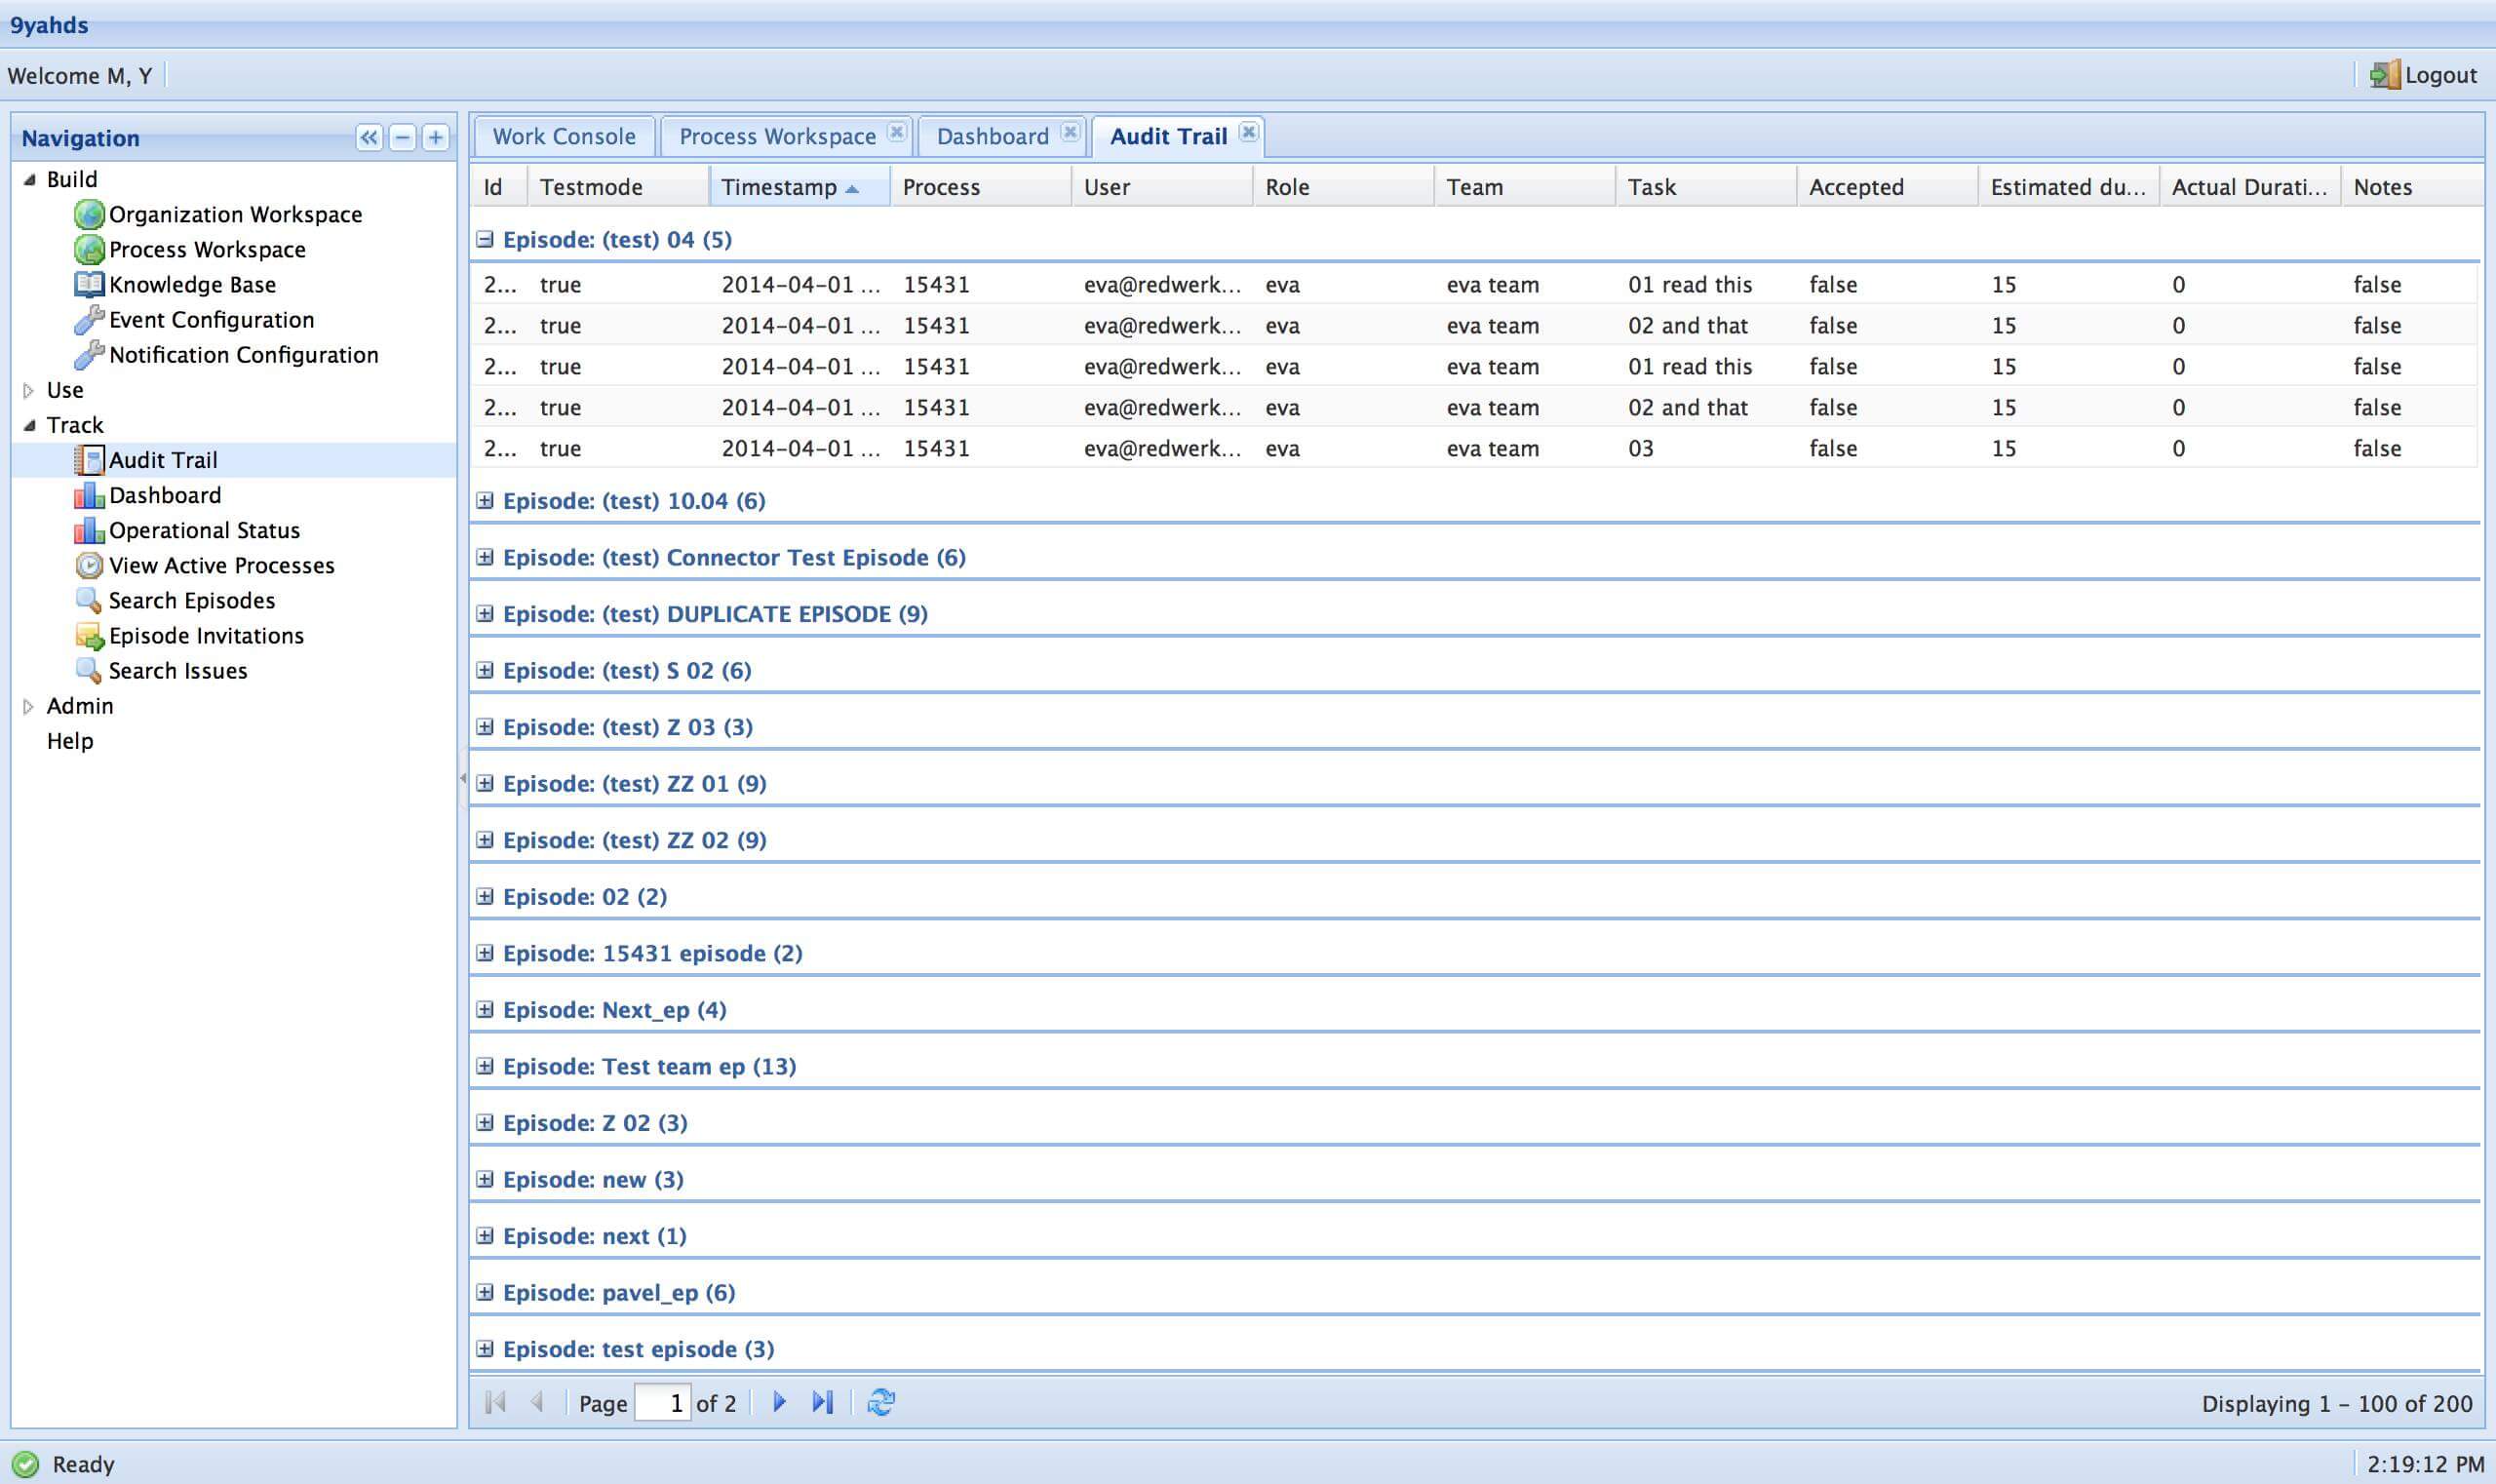Open Knowledge Base from navigation tree

(192, 284)
